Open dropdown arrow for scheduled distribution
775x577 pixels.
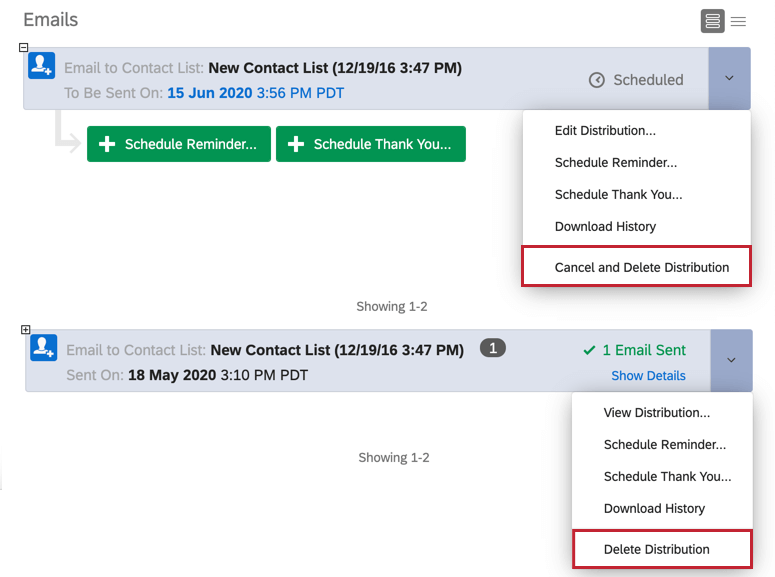[729, 78]
